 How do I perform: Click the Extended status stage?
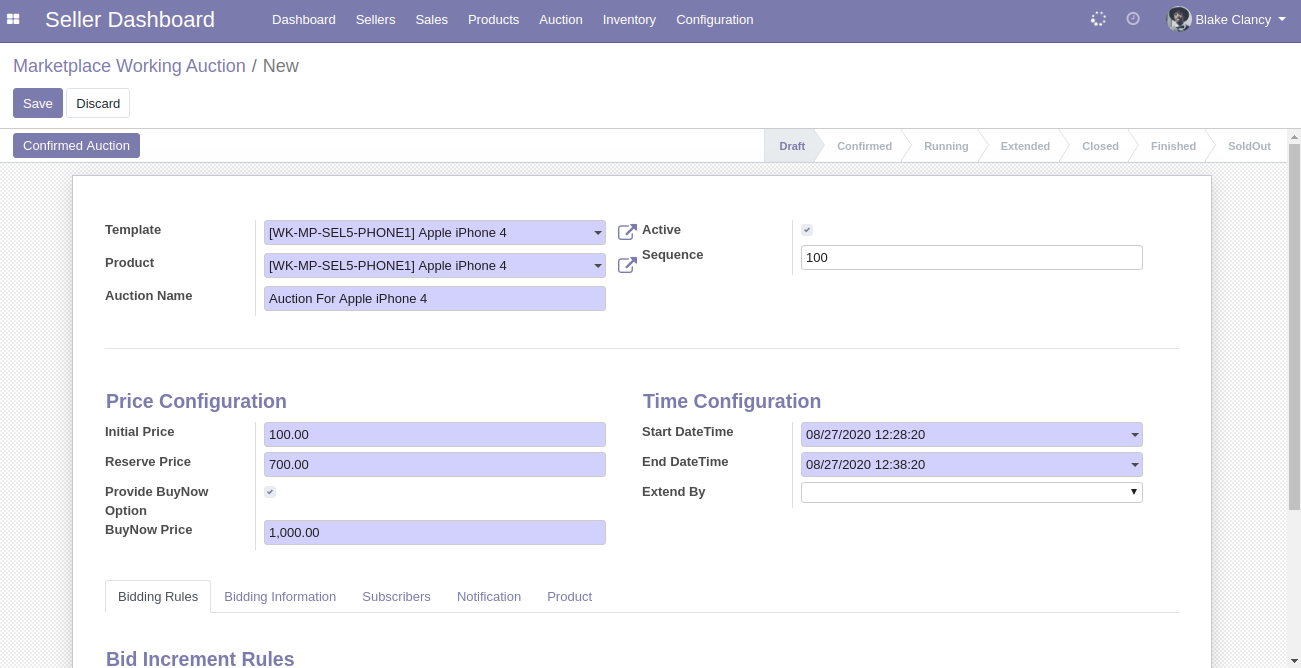1025,146
